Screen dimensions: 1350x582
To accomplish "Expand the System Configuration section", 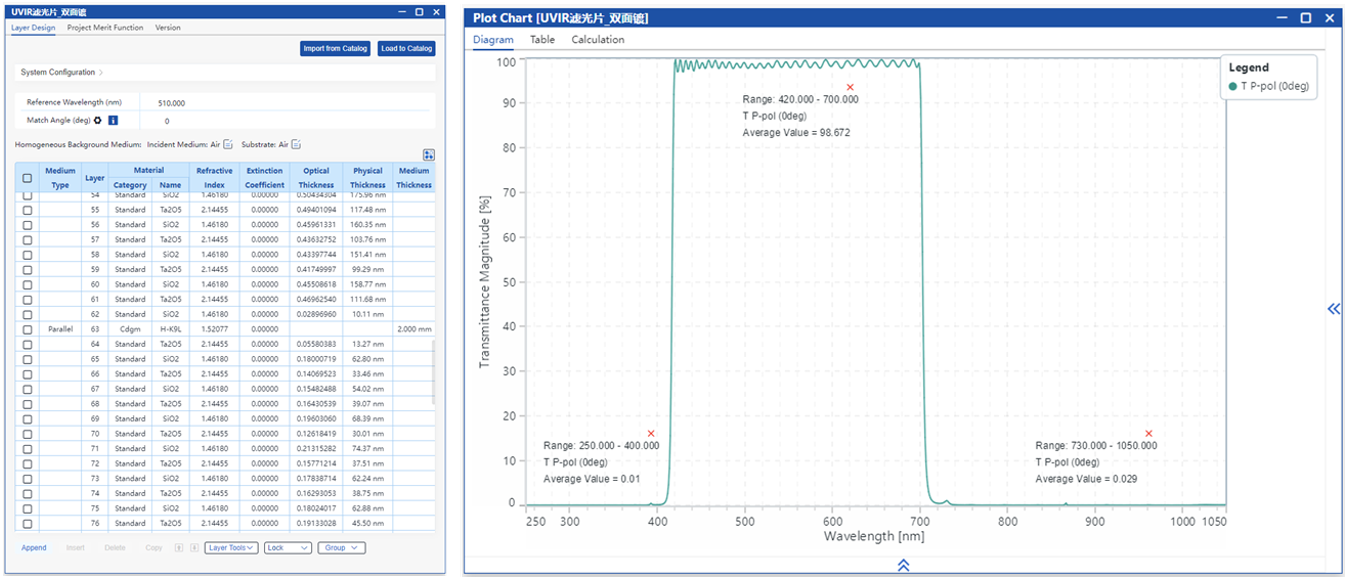I will [x=62, y=72].
